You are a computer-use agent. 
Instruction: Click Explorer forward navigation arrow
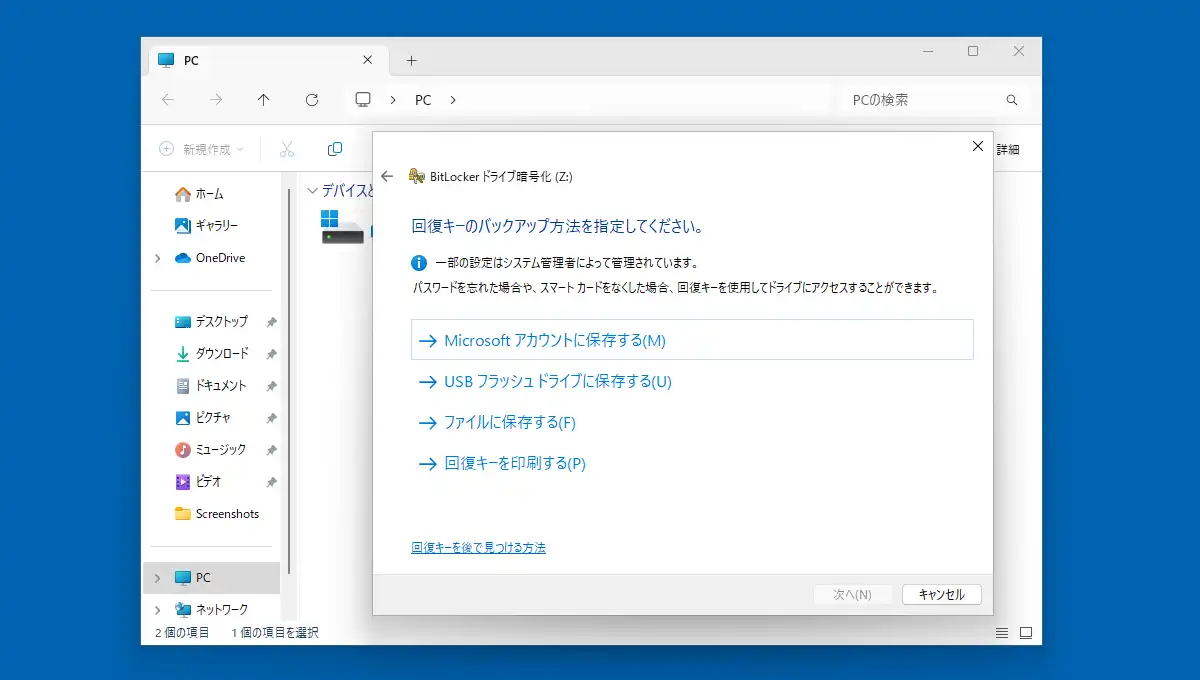215,100
